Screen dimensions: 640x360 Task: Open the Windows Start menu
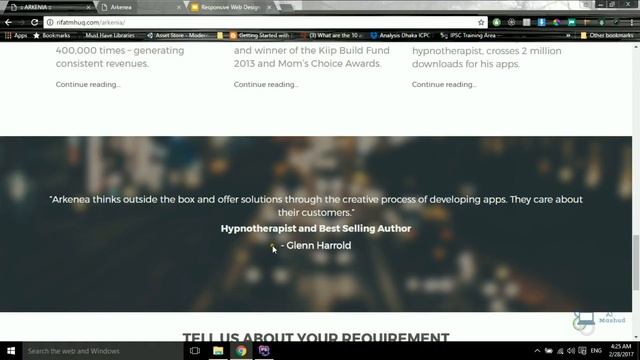pos(11,351)
